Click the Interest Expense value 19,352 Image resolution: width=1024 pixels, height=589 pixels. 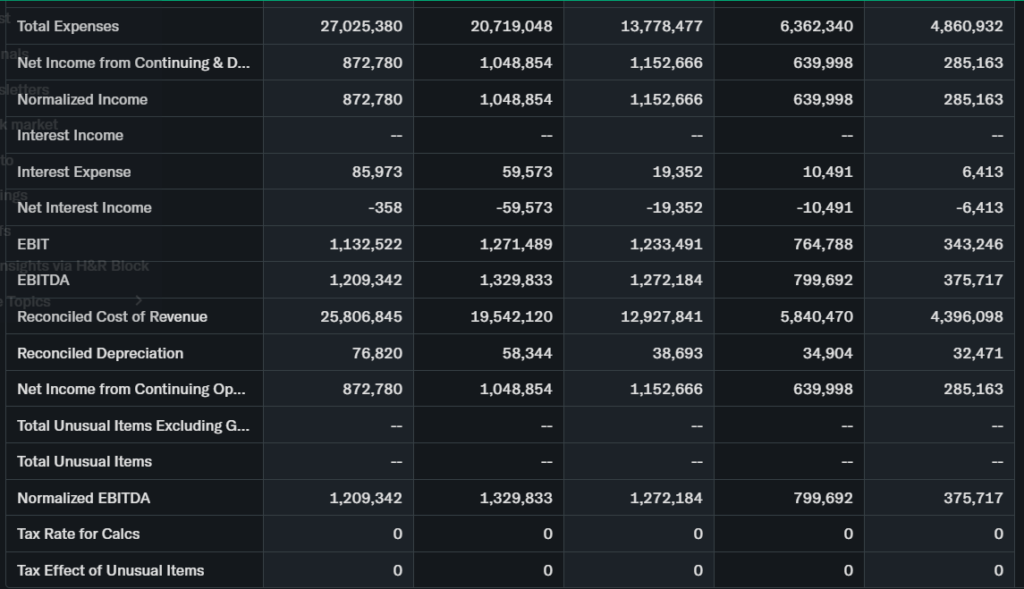coord(677,172)
